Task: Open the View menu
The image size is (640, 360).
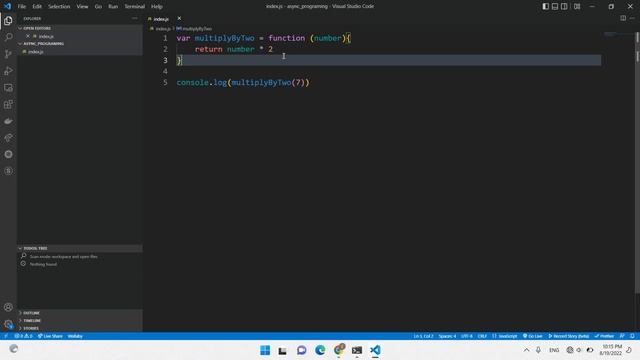Action: [x=82, y=7]
